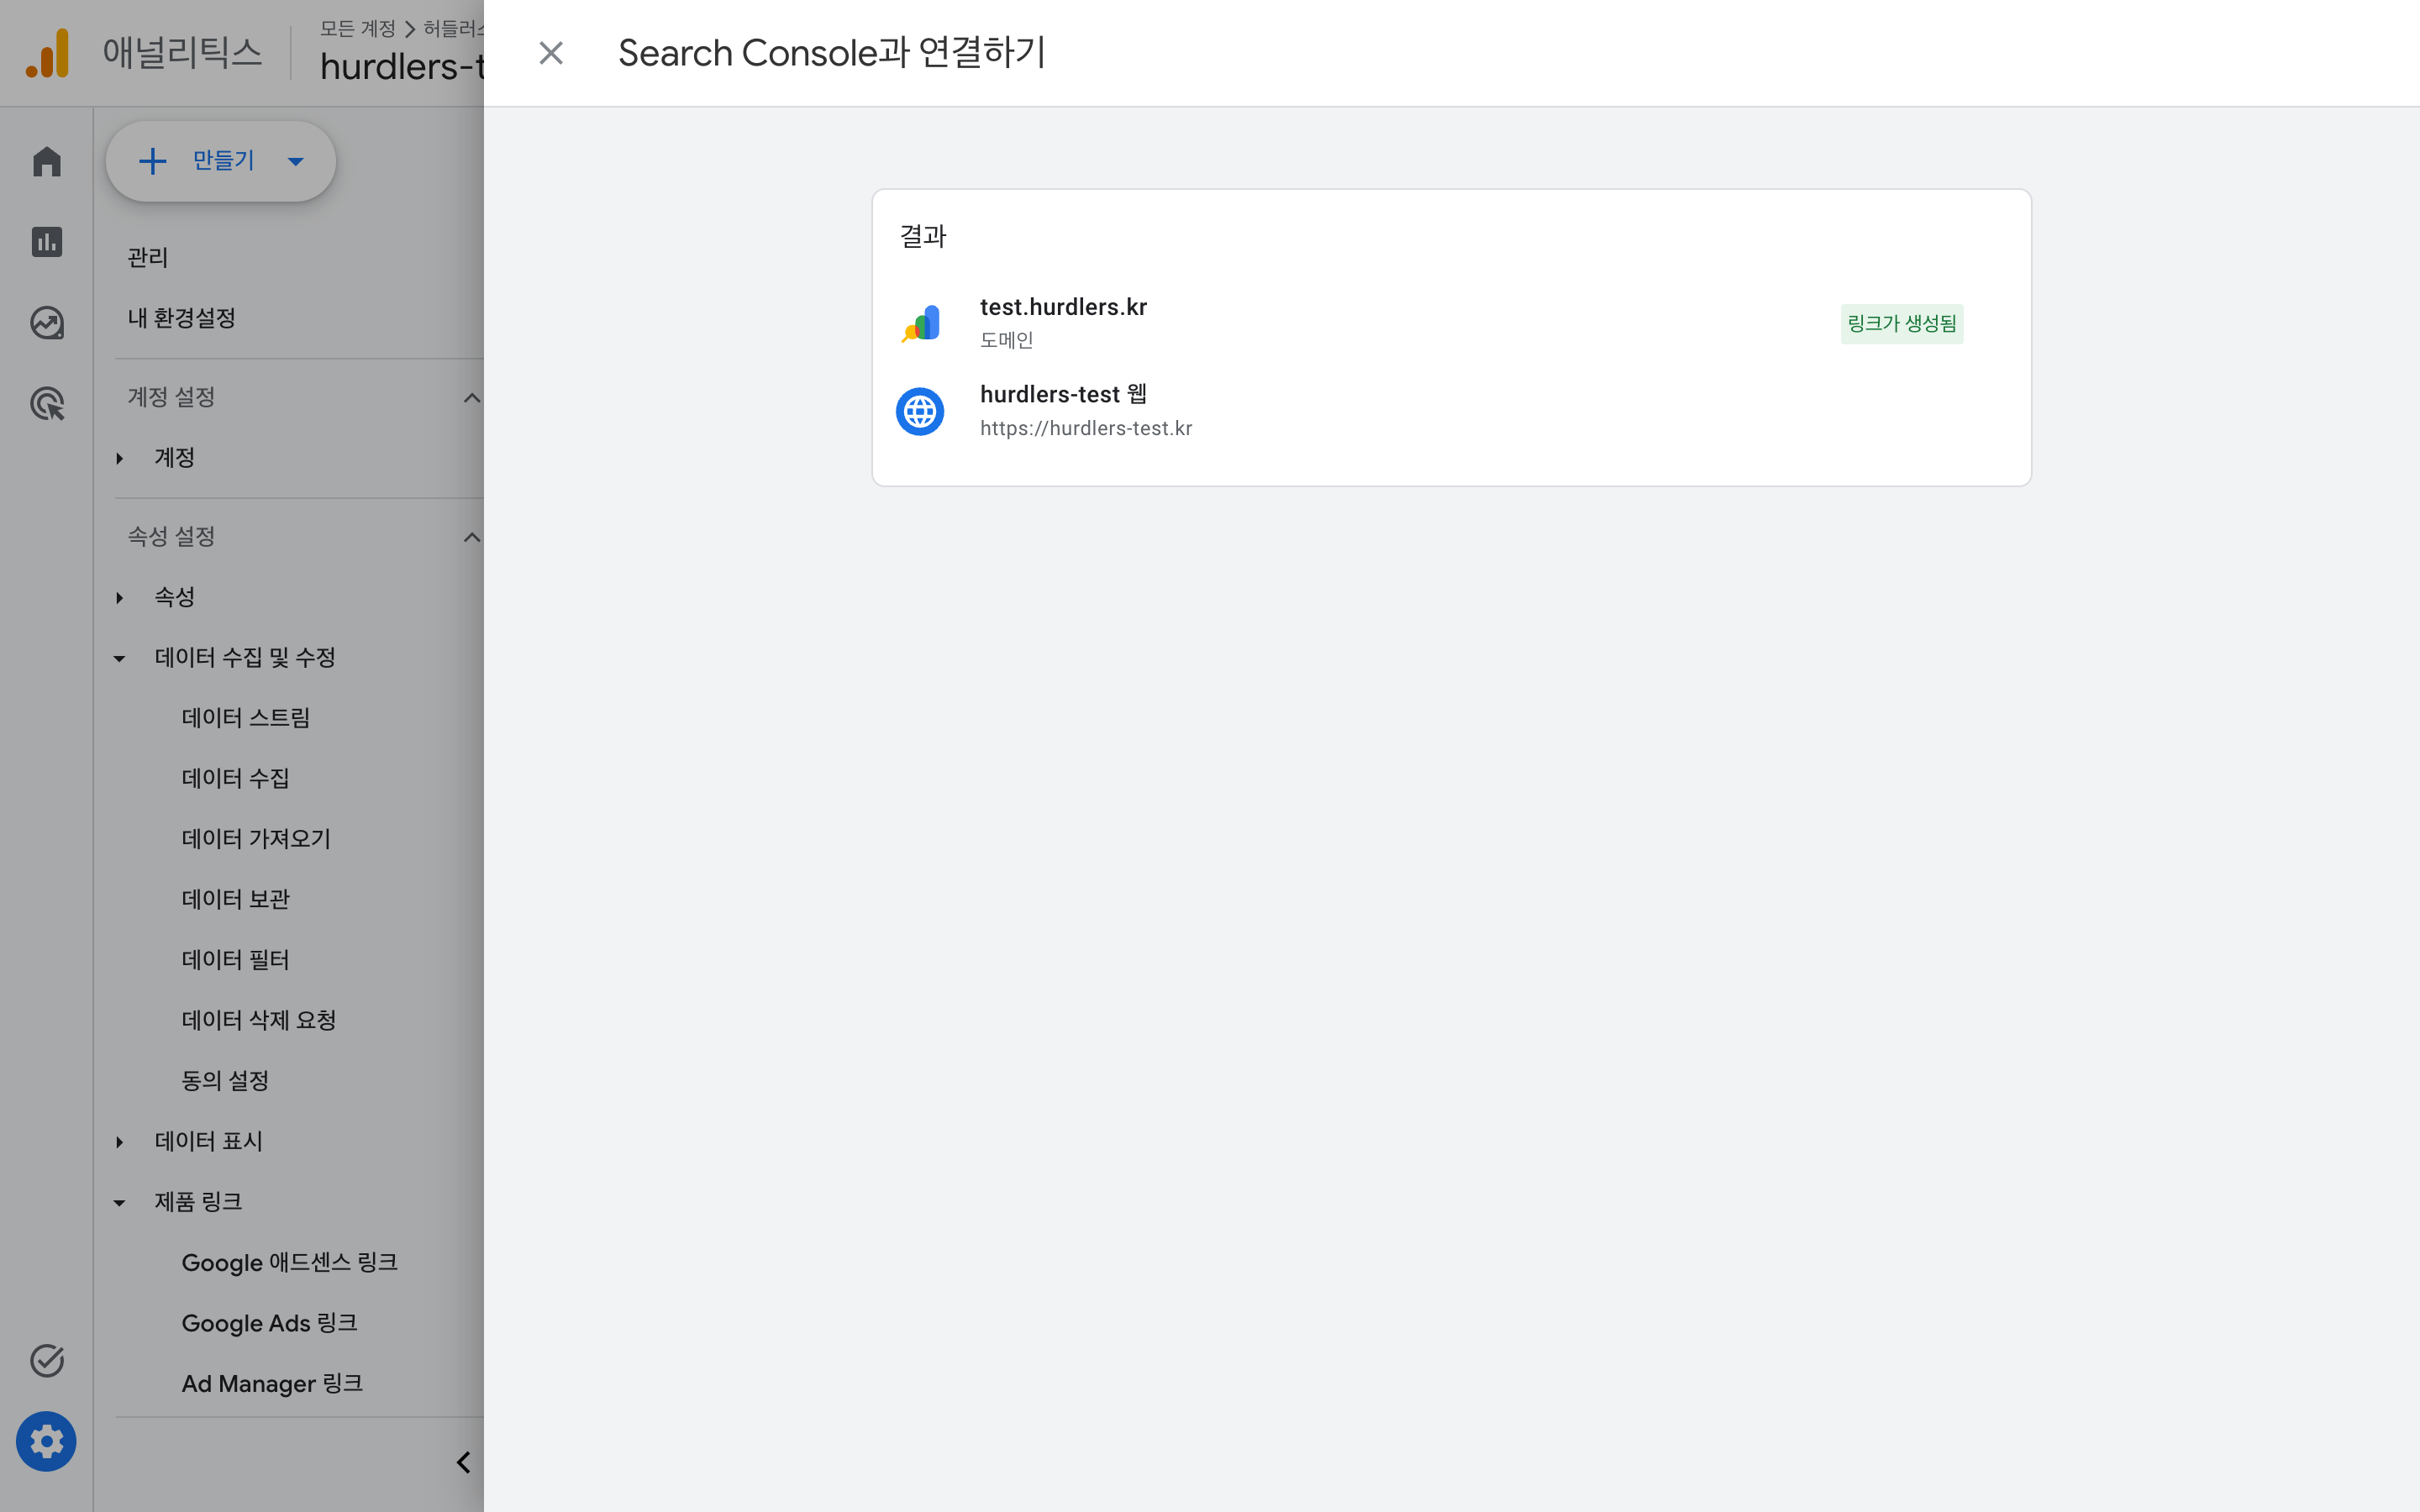Viewport: 2420px width, 1512px height.
Task: Open 관리 menu item
Action: (x=148, y=258)
